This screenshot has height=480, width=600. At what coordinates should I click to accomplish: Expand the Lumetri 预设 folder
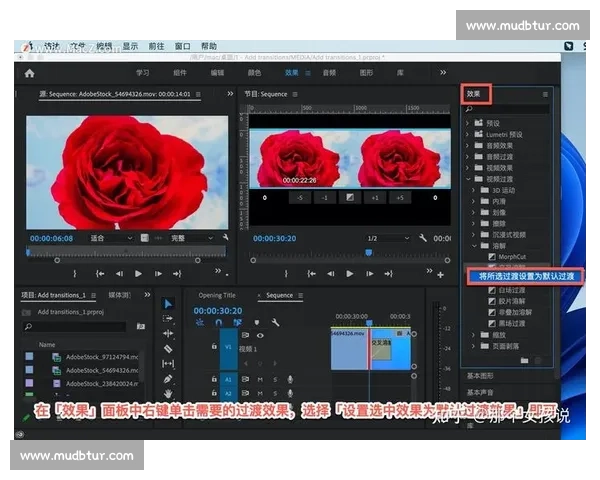point(469,134)
